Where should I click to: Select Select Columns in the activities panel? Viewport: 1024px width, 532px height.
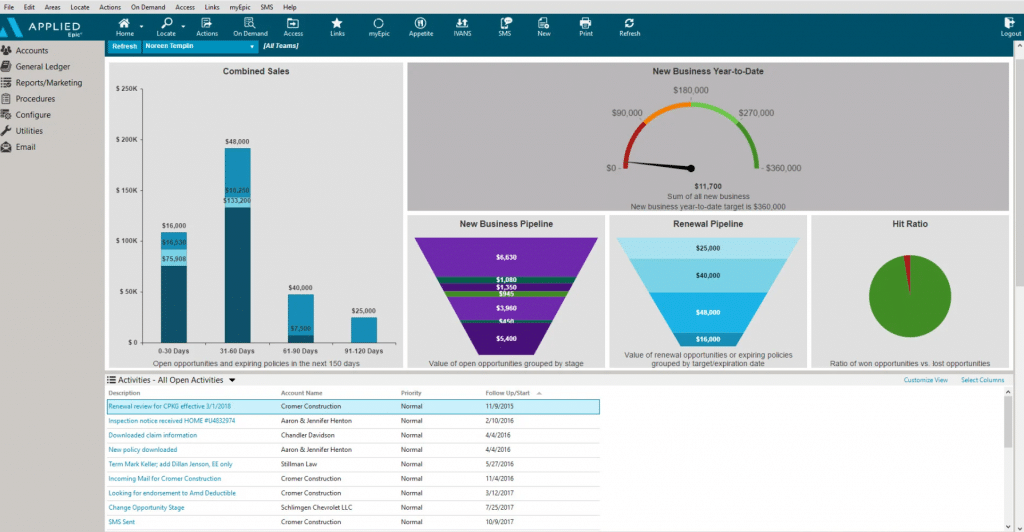point(982,380)
